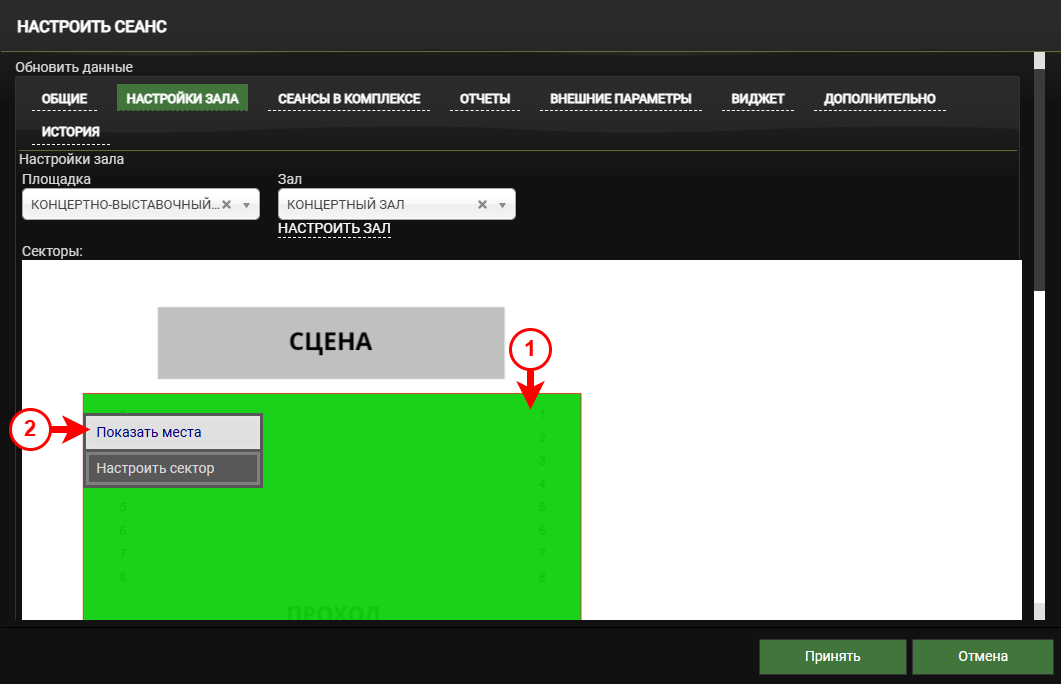Image resolution: width=1061 pixels, height=685 pixels.
Task: Click the СЦЕНА block on hall map
Action: click(x=331, y=342)
